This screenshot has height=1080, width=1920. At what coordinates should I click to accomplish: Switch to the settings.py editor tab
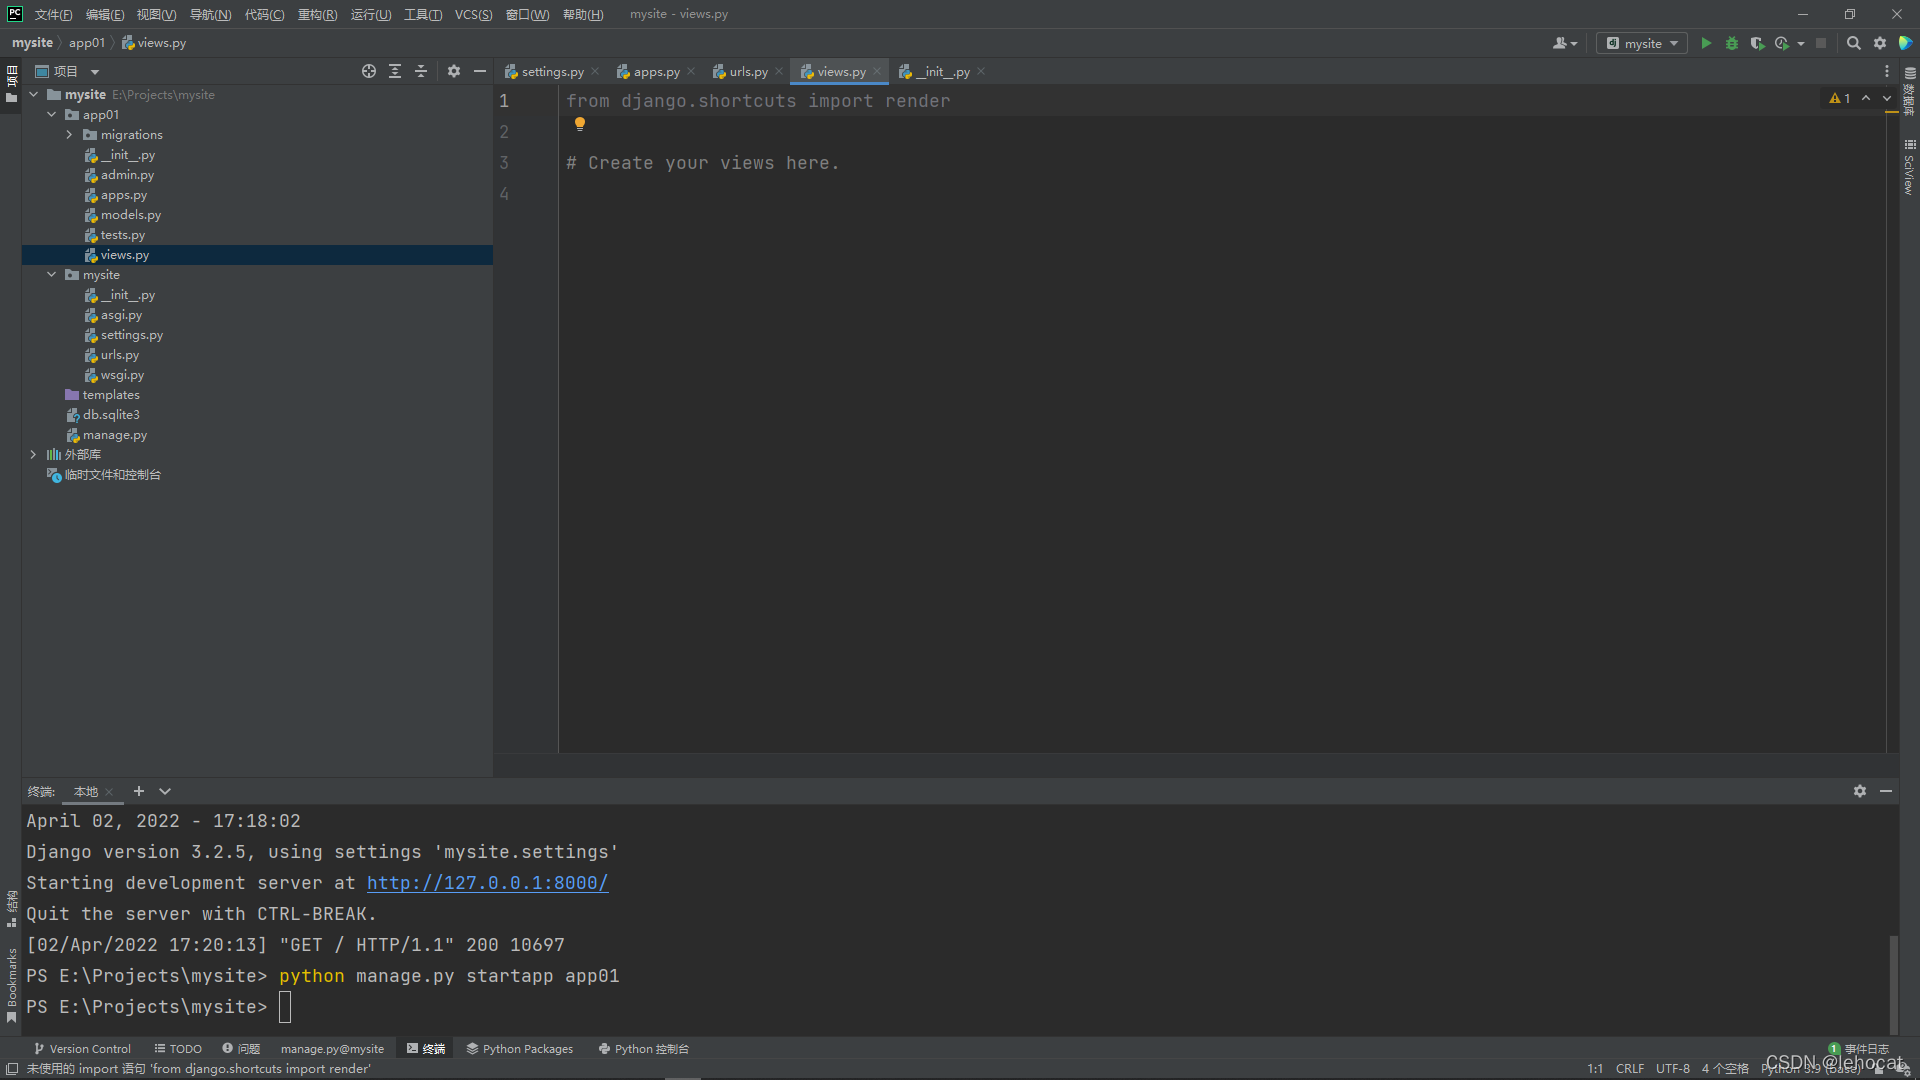click(x=552, y=72)
